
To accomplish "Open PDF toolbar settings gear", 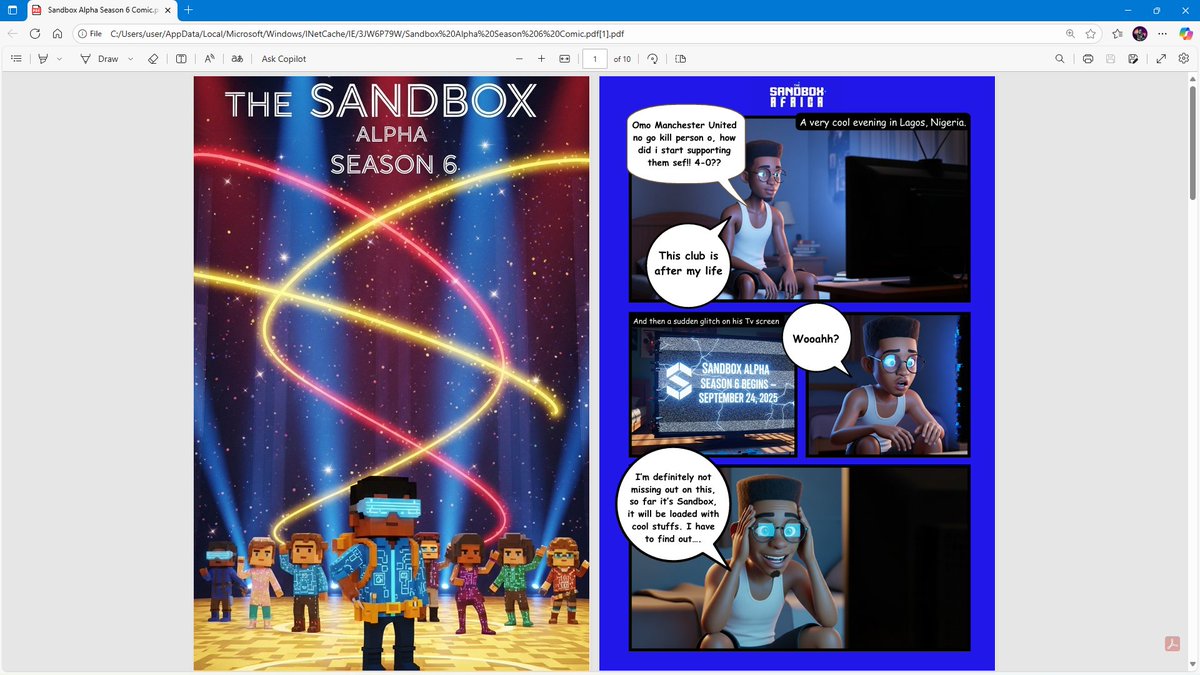I will click(1183, 59).
